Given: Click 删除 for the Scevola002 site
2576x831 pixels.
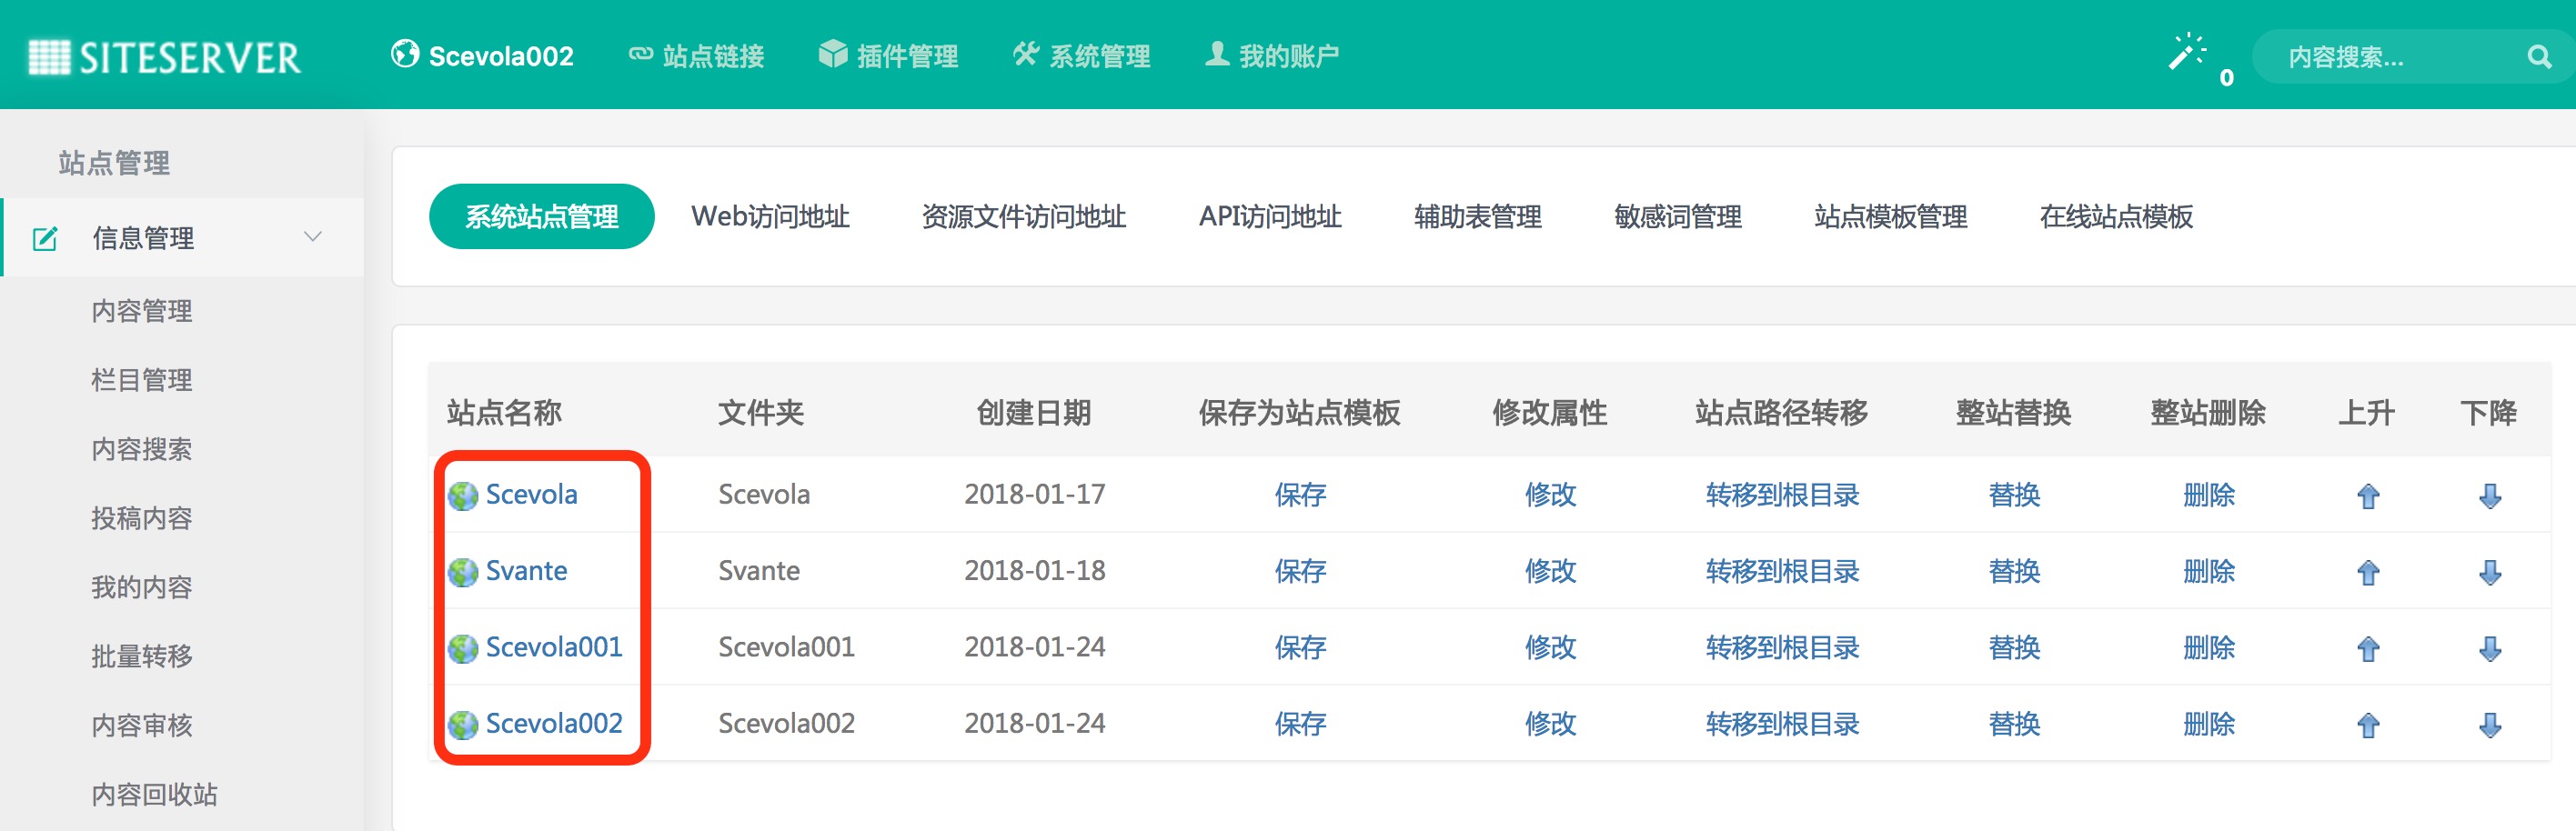Looking at the screenshot, I should tap(2209, 724).
